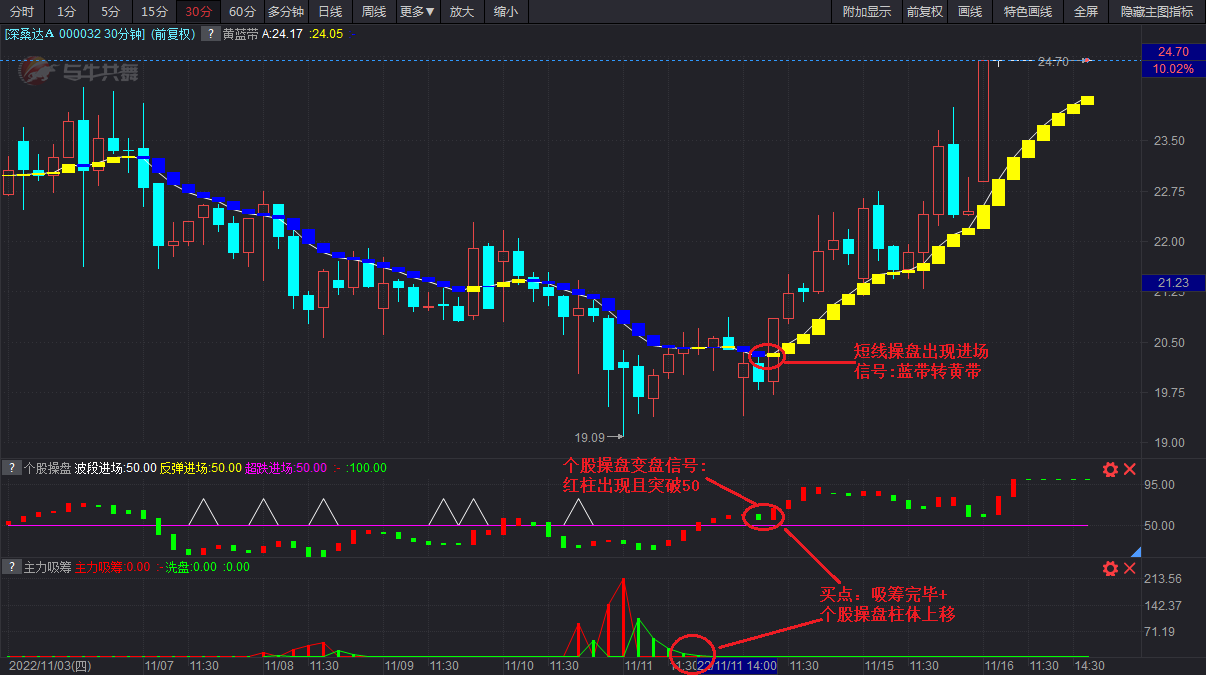Image resolution: width=1206 pixels, height=675 pixels.
Task: Open settings gear of the 个股操盘 pane
Action: pos(1110,469)
